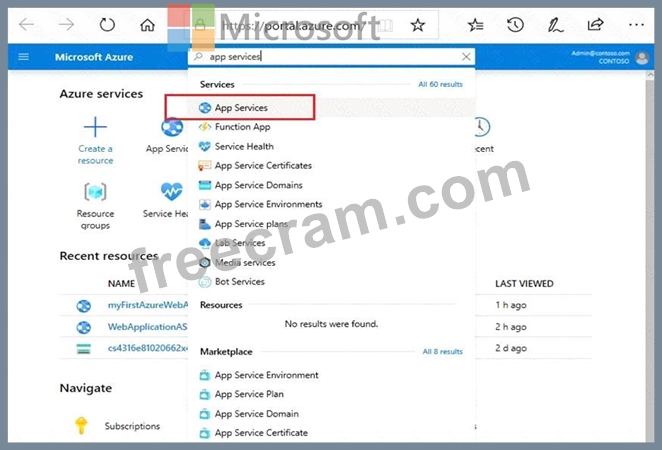662x450 pixels.
Task: Click the browser forward arrow
Action: (x=66, y=24)
